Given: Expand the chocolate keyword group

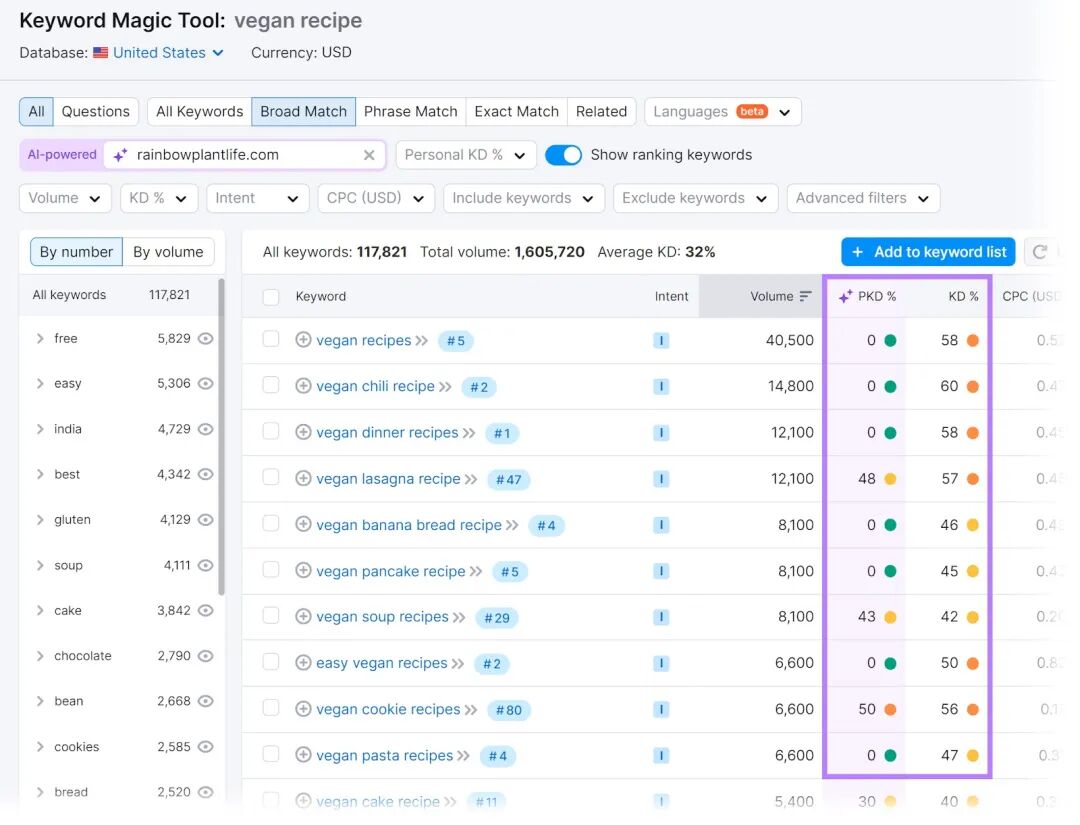Looking at the screenshot, I should click(x=40, y=656).
